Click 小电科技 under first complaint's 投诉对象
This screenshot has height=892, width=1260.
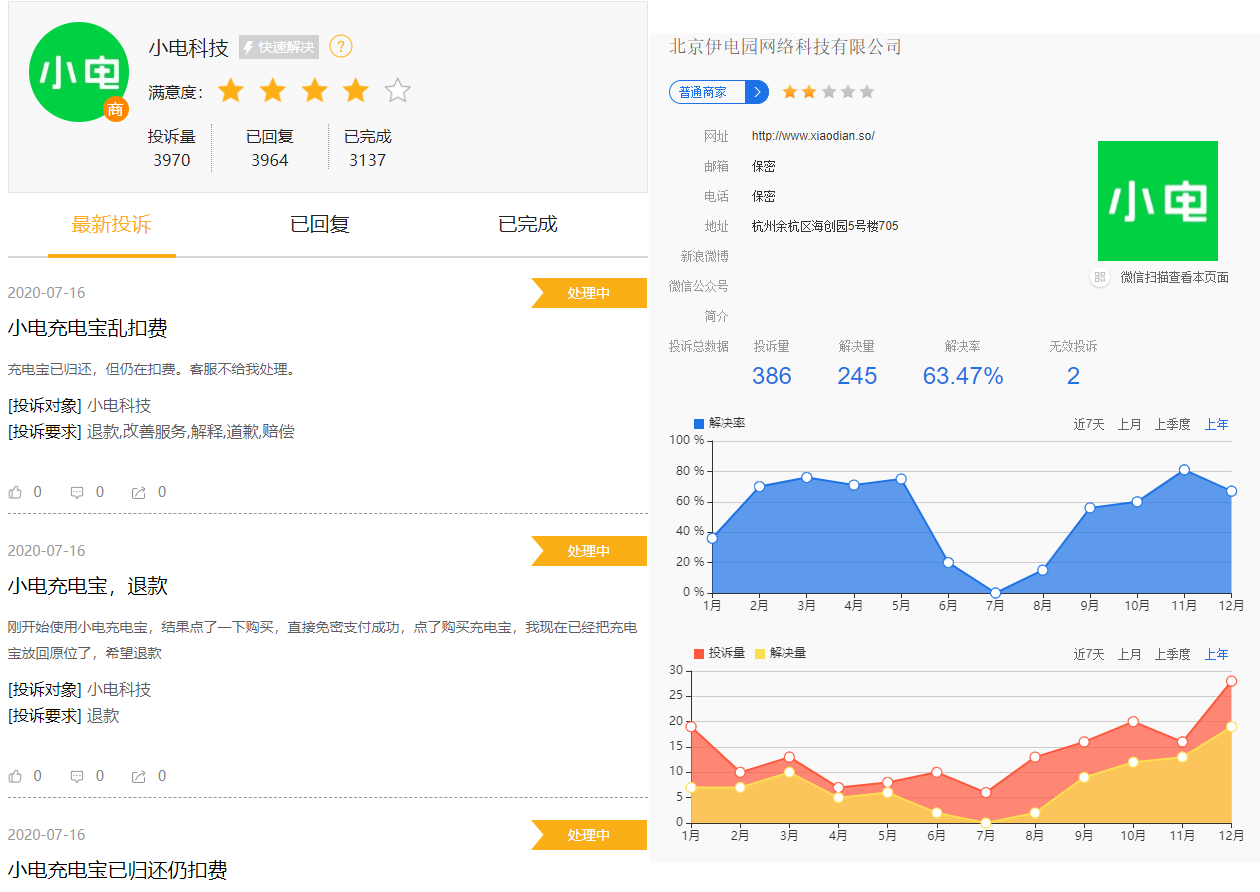[x=119, y=405]
